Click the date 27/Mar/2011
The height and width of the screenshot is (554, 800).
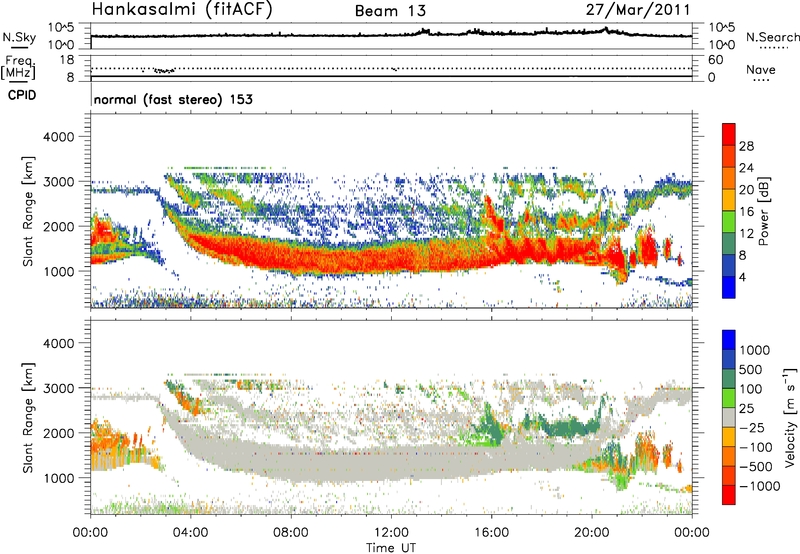pos(638,10)
